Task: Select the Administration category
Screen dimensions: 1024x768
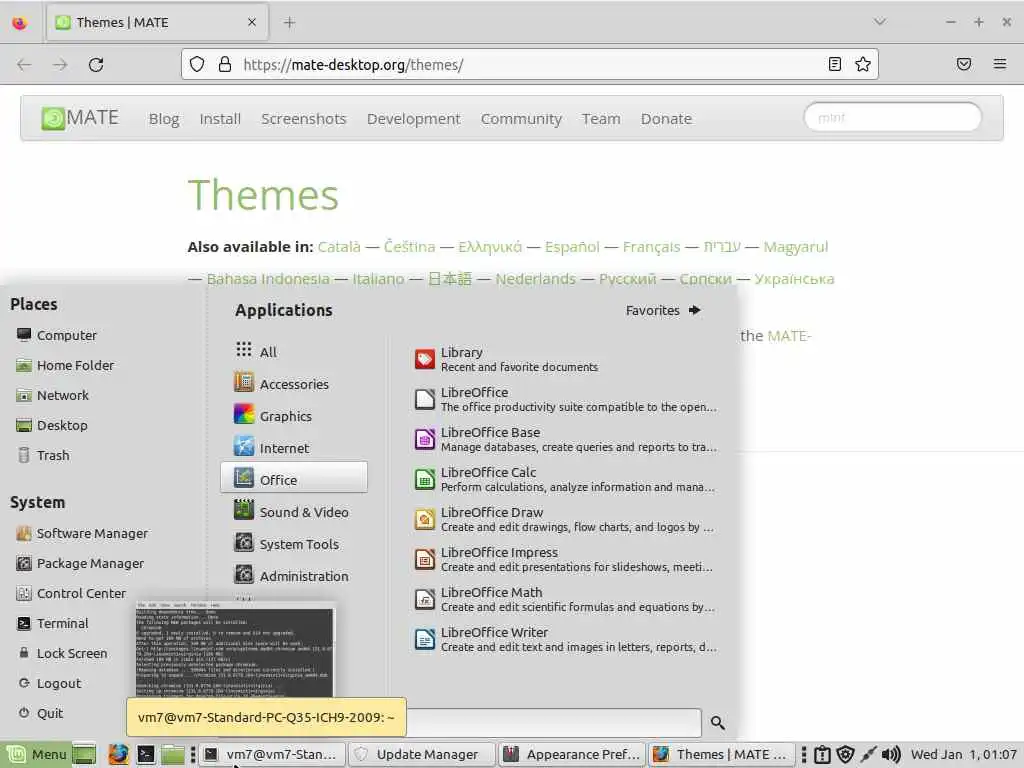Action: pos(294,575)
